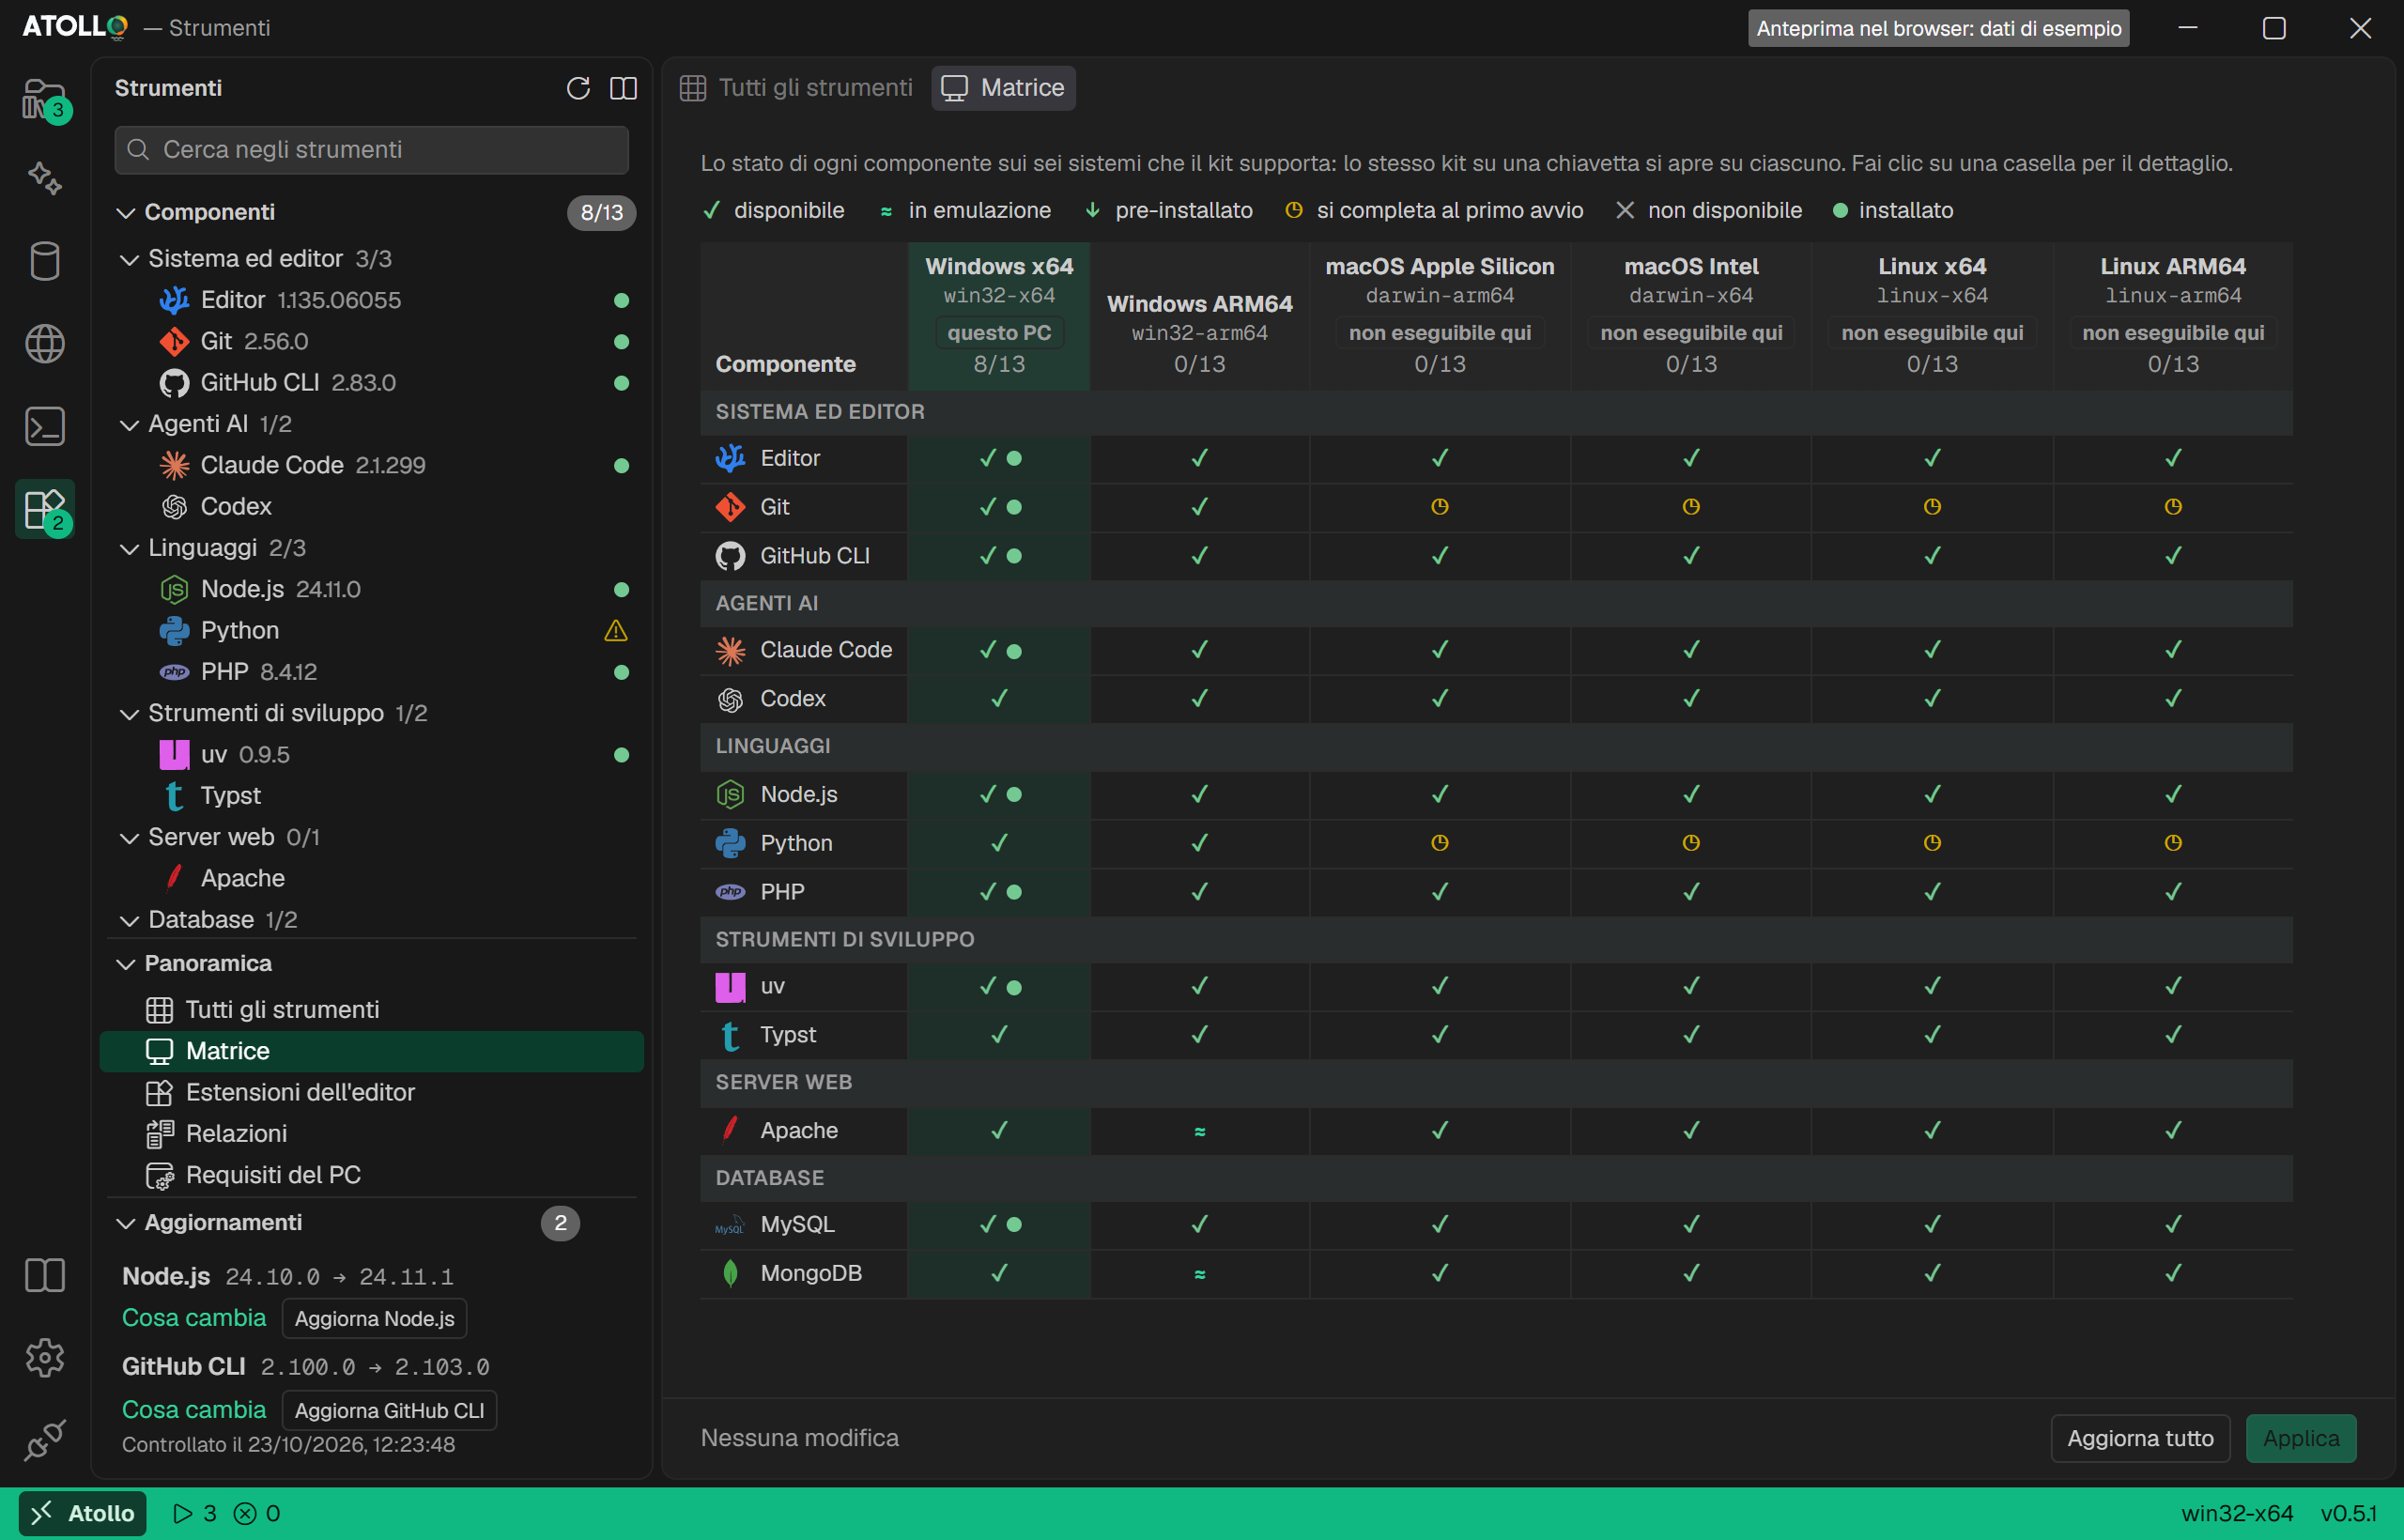Refresh the Strumenti panel
The width and height of the screenshot is (2404, 1540).
pyautogui.click(x=578, y=88)
